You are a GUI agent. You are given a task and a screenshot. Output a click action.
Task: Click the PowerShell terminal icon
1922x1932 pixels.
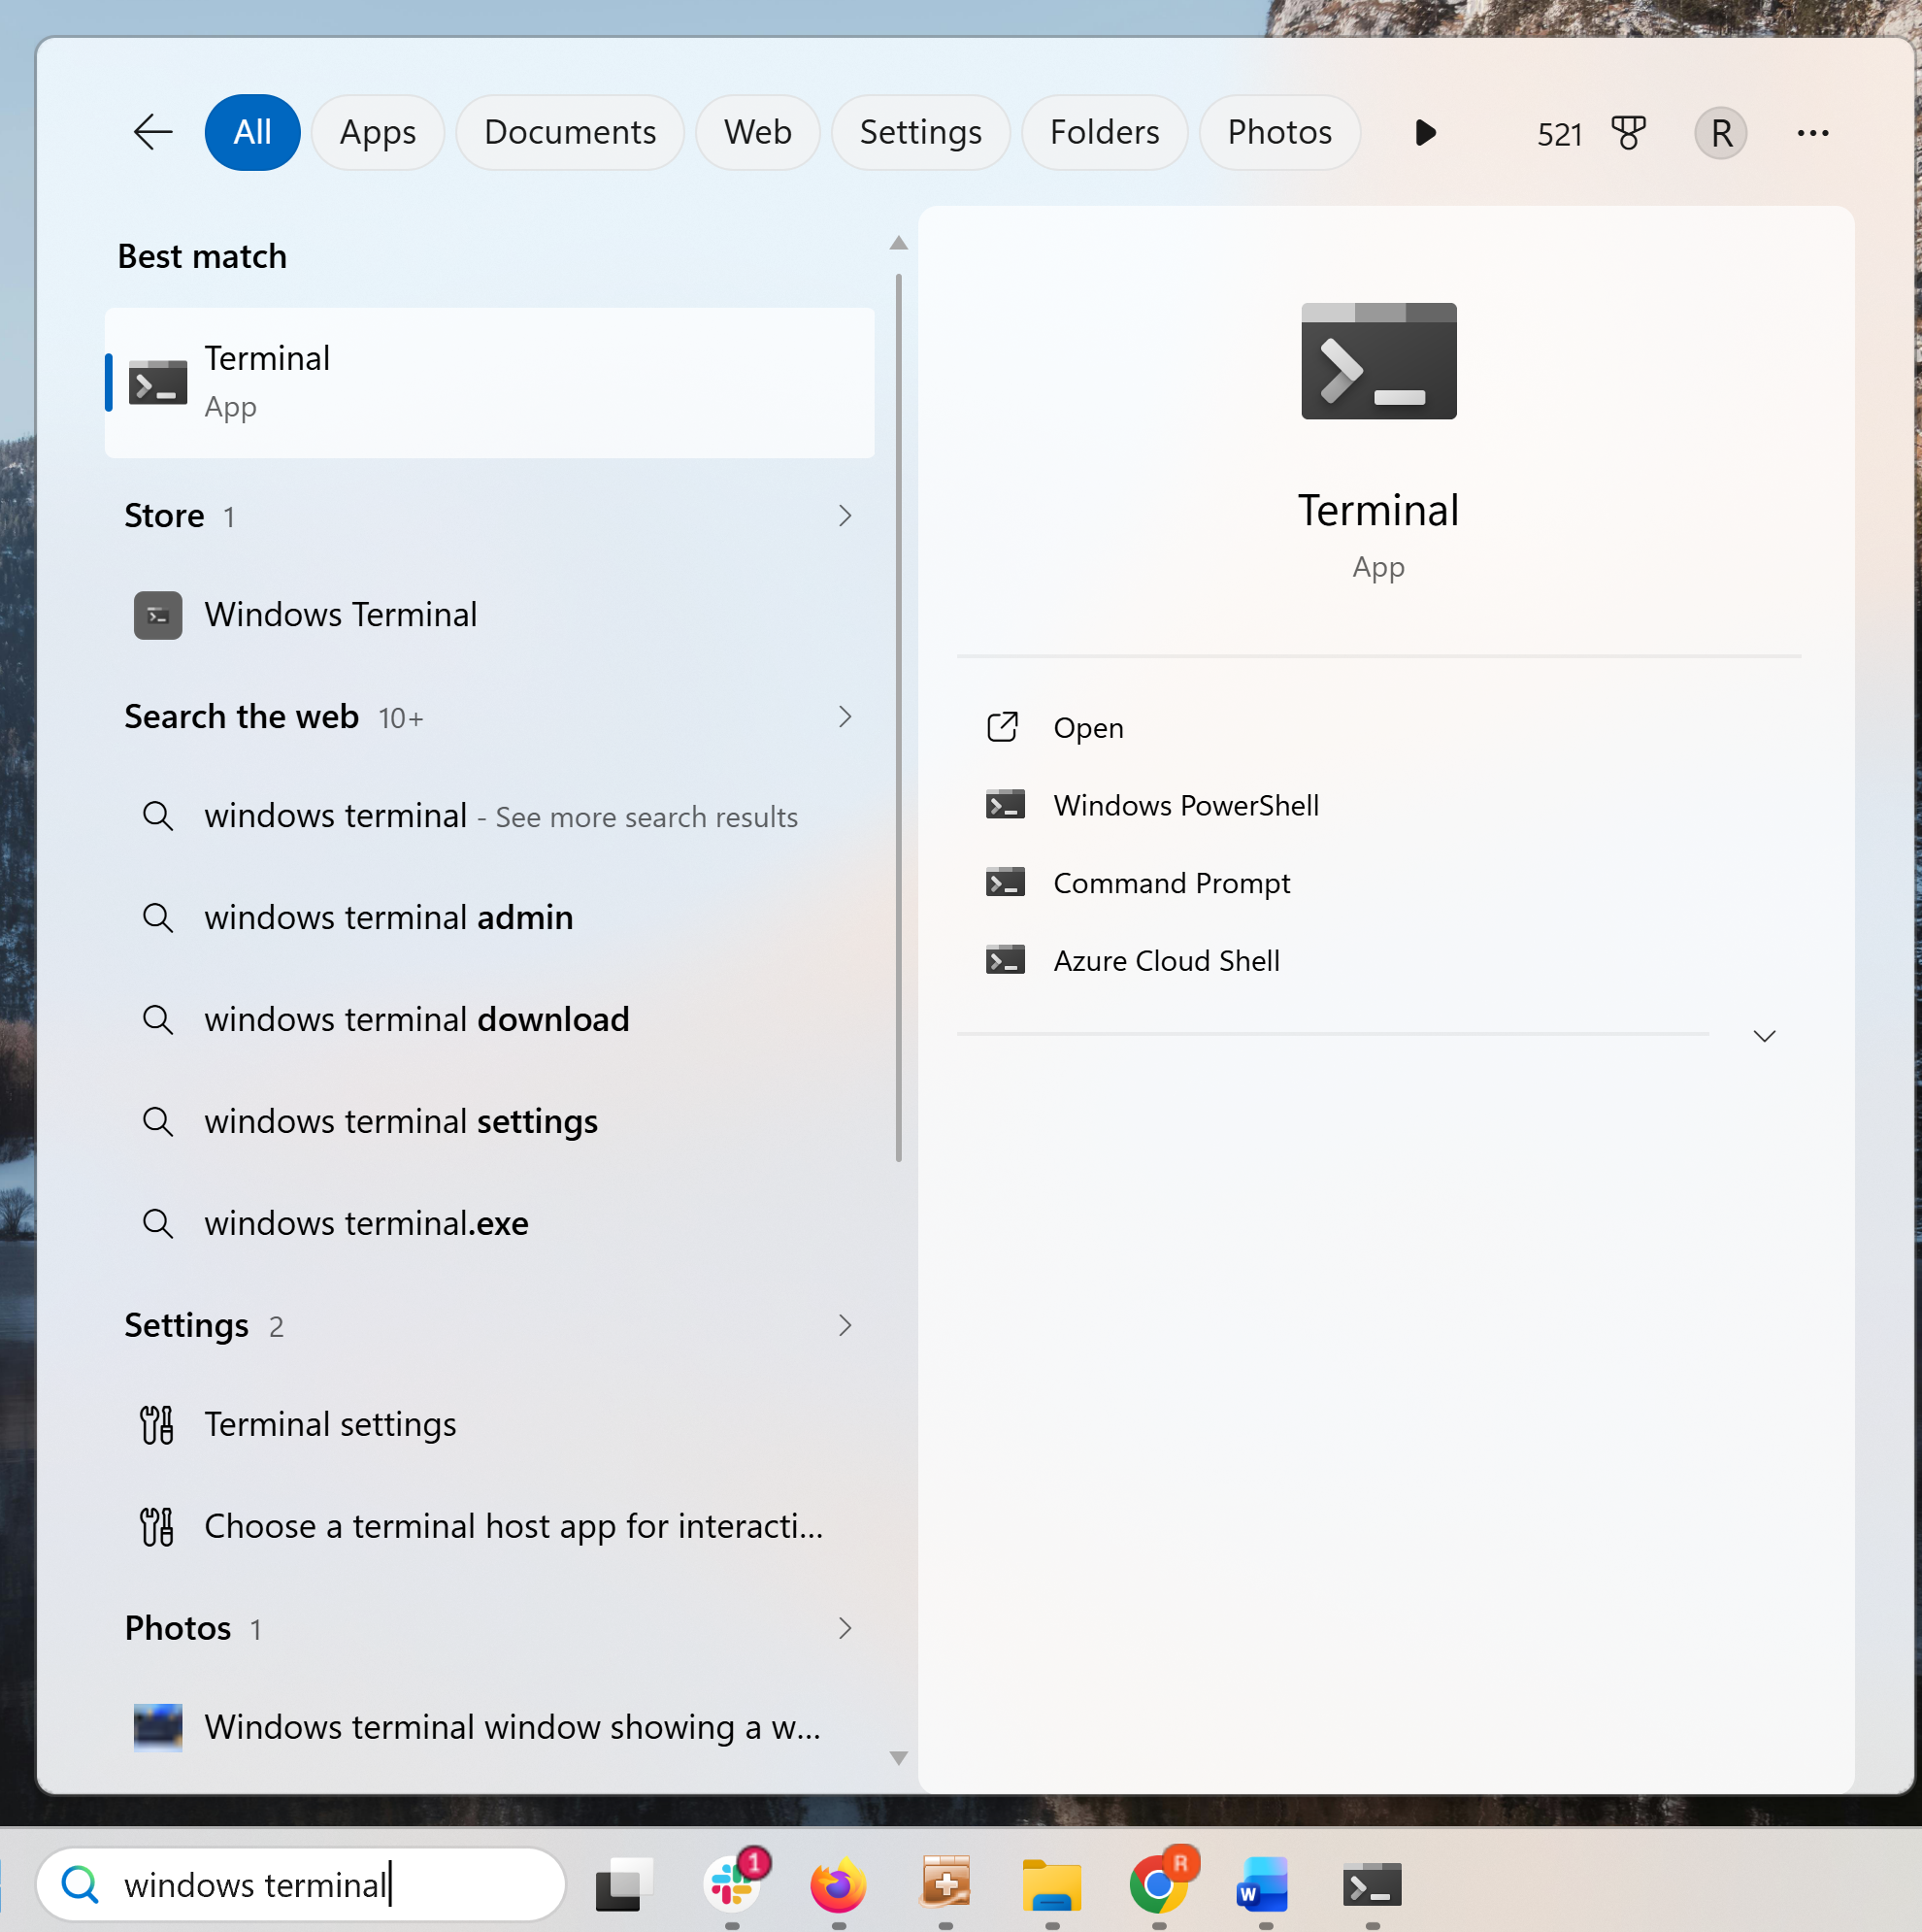point(1005,805)
